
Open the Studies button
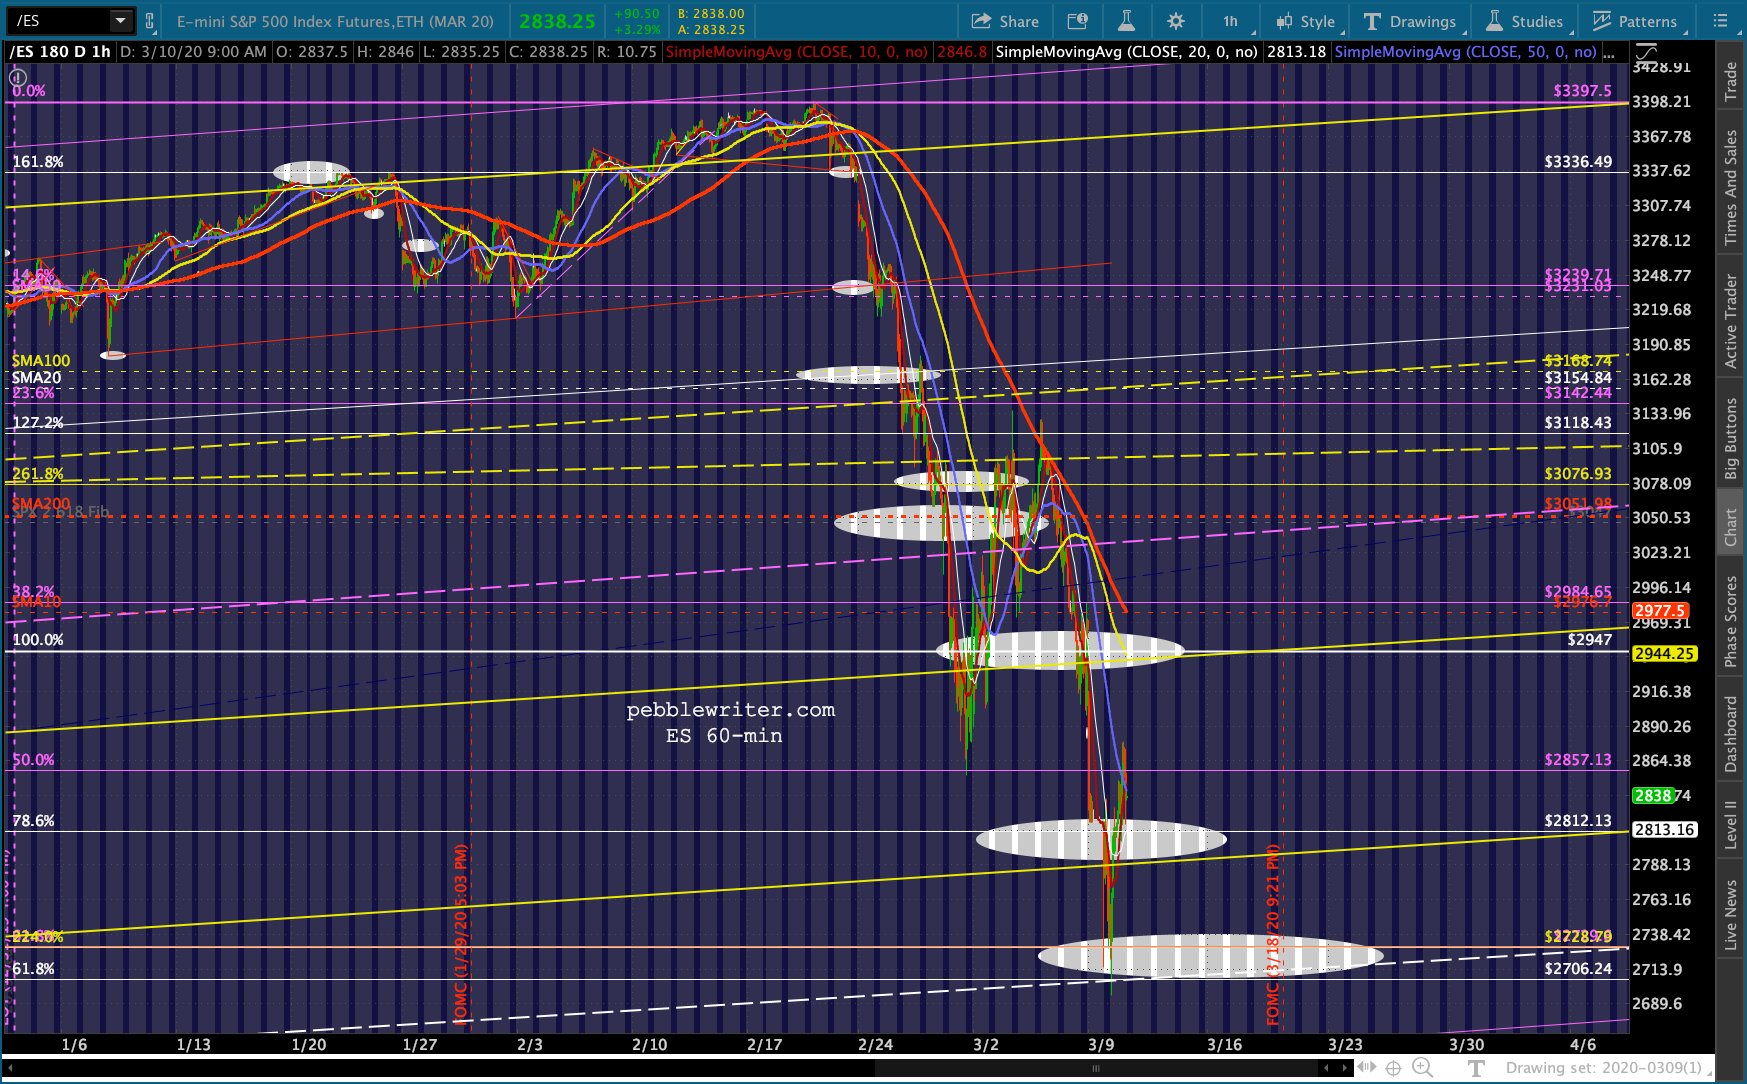pyautogui.click(x=1524, y=21)
